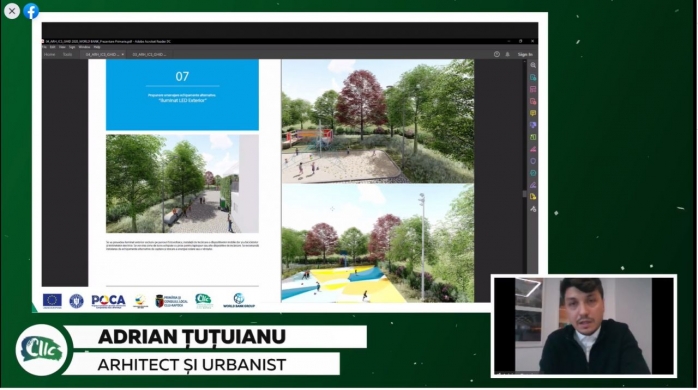Close the overlay with the X button
This screenshot has height=390, width=698.
(12, 11)
